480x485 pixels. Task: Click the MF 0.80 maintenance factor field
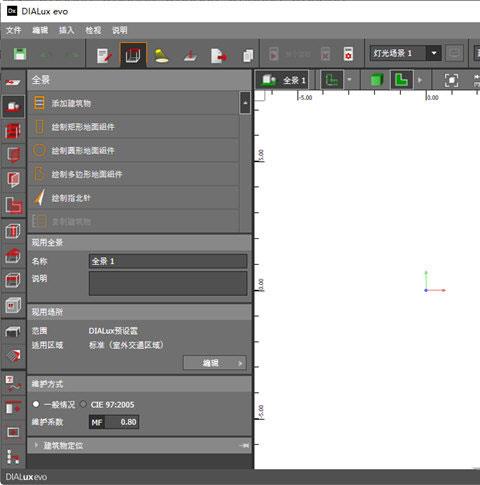tap(114, 422)
